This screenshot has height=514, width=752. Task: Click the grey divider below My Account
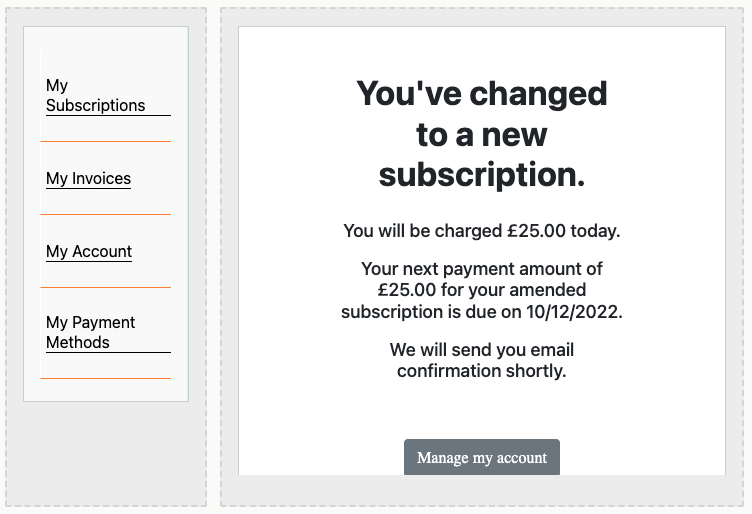(105, 287)
